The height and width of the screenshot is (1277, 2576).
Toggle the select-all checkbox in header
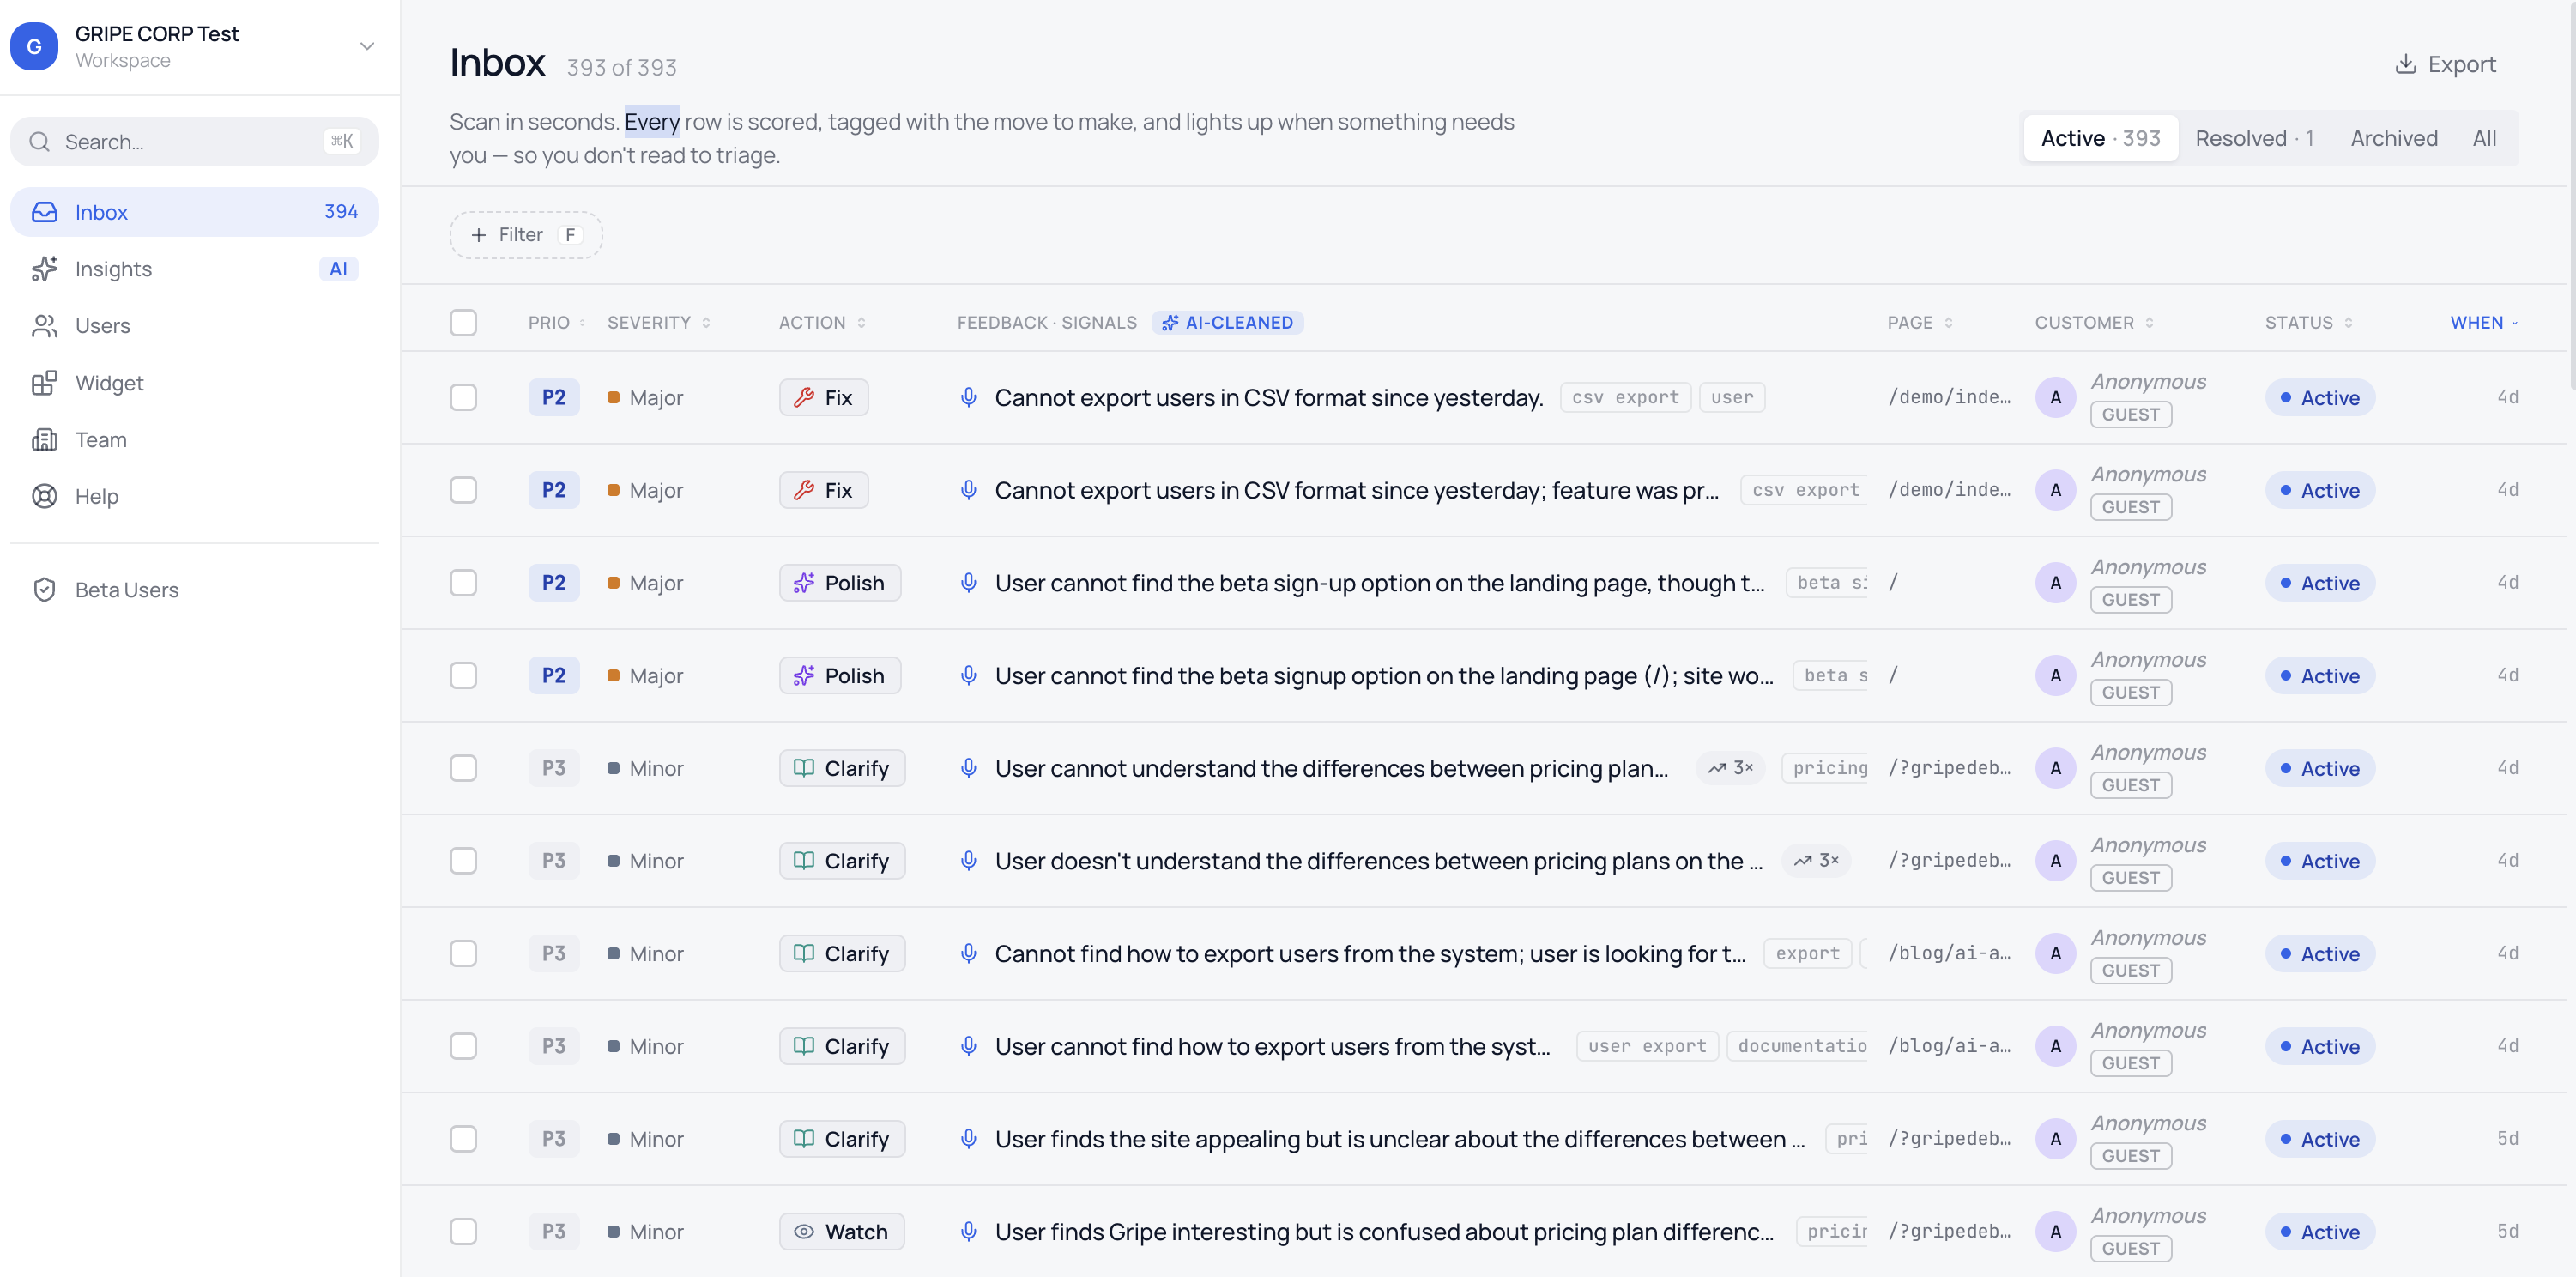tap(463, 322)
